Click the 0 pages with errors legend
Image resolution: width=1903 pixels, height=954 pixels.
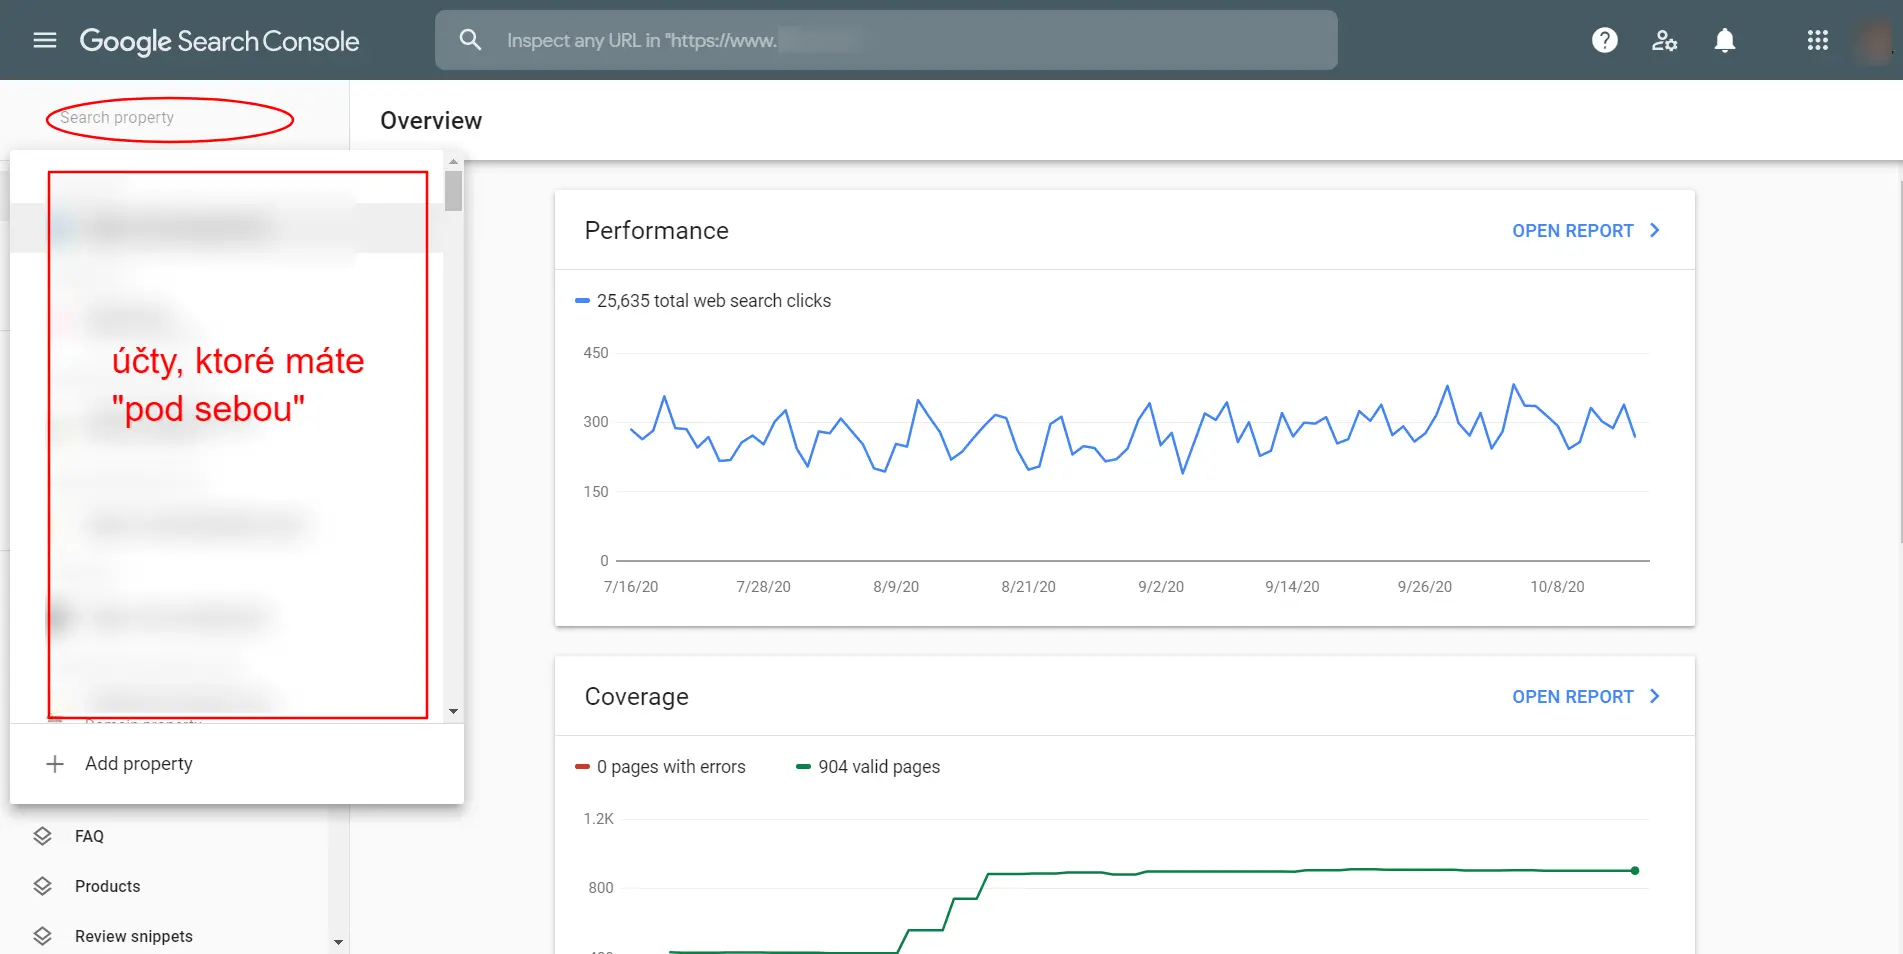(x=660, y=767)
